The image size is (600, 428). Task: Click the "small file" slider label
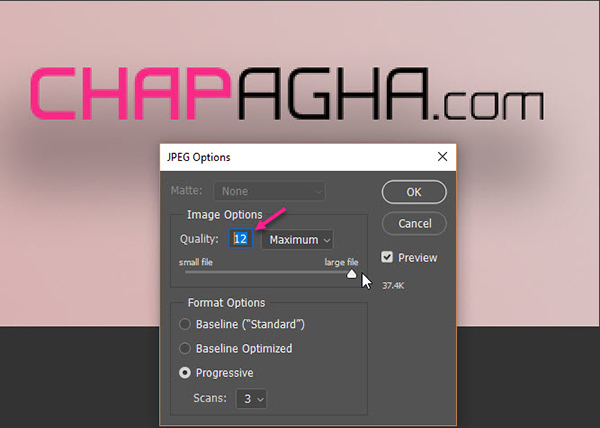196,262
